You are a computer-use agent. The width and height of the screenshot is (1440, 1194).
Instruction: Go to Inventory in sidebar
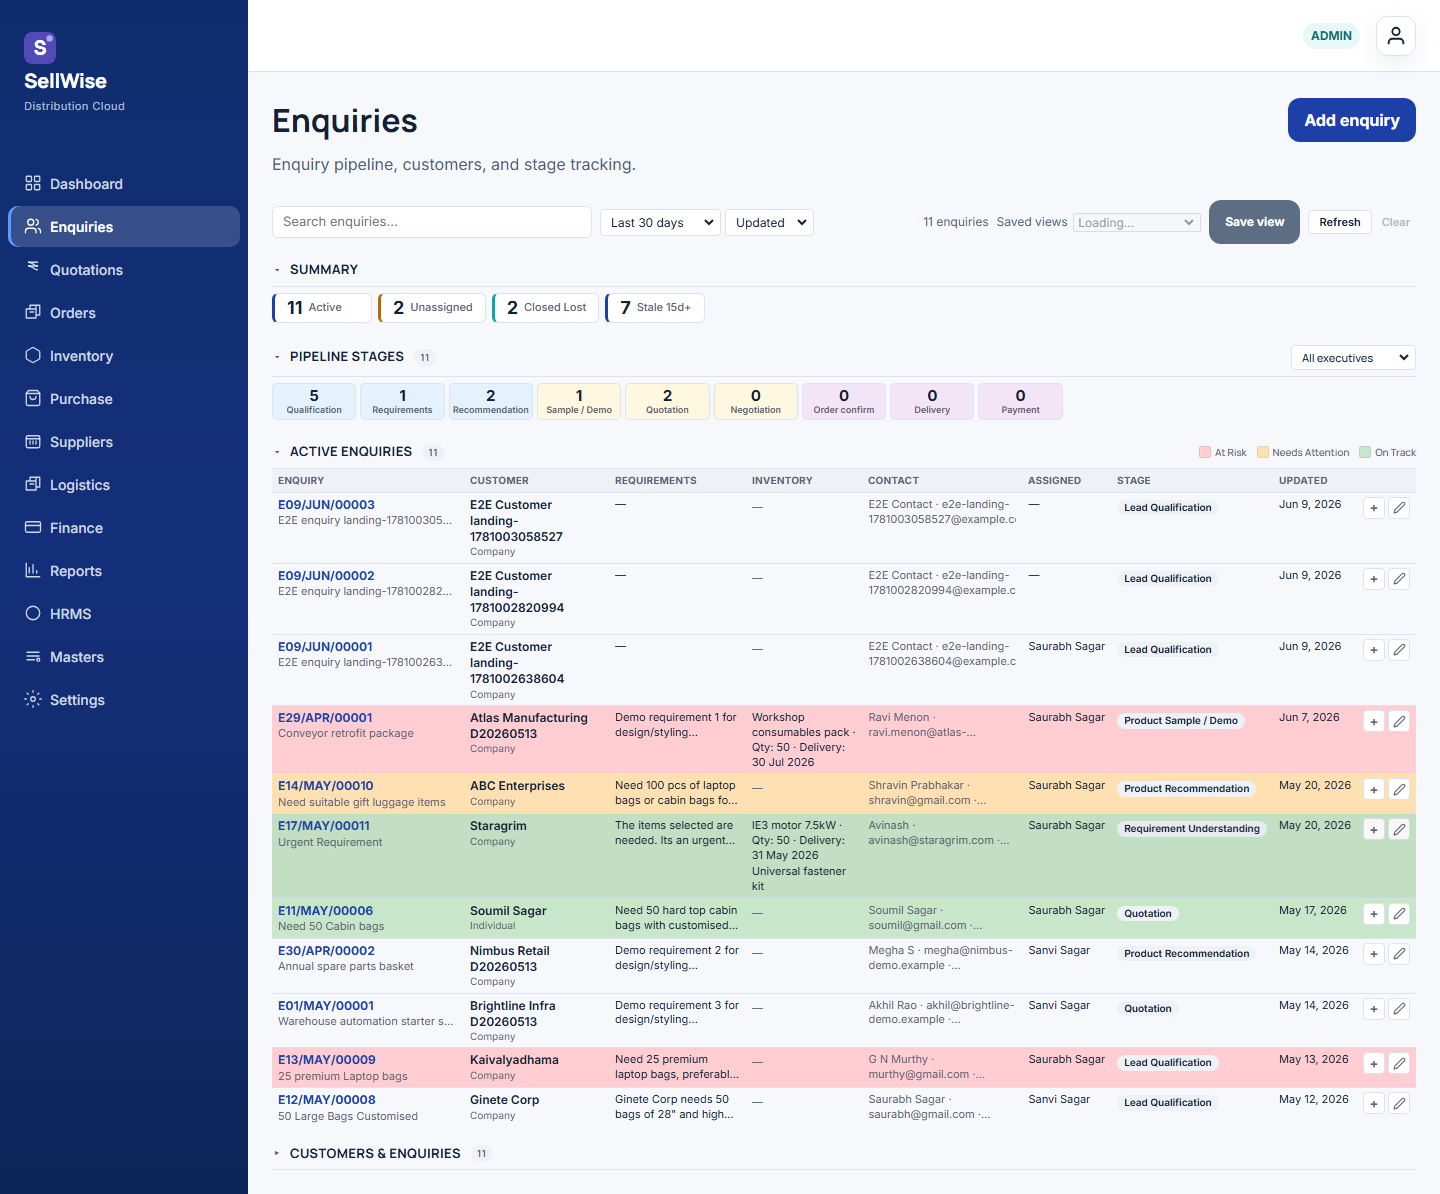[124, 355]
